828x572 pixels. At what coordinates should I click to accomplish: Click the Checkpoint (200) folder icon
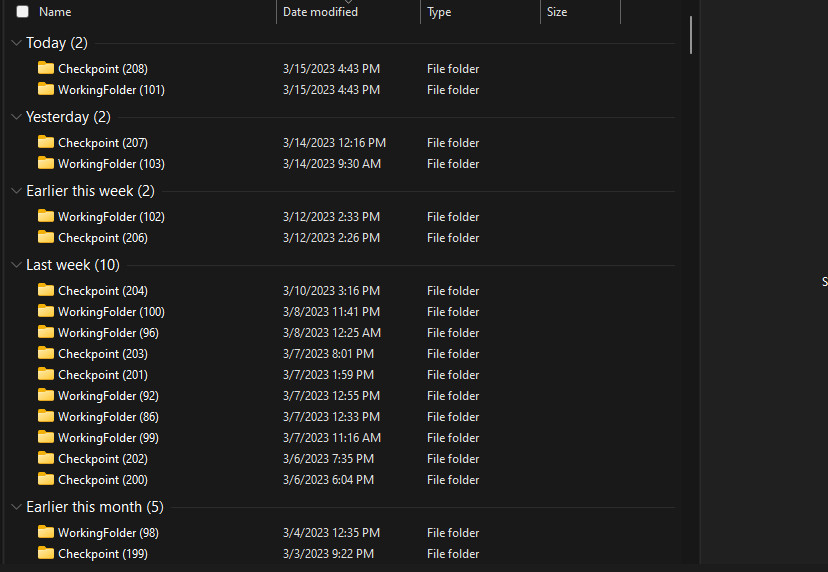coord(46,479)
